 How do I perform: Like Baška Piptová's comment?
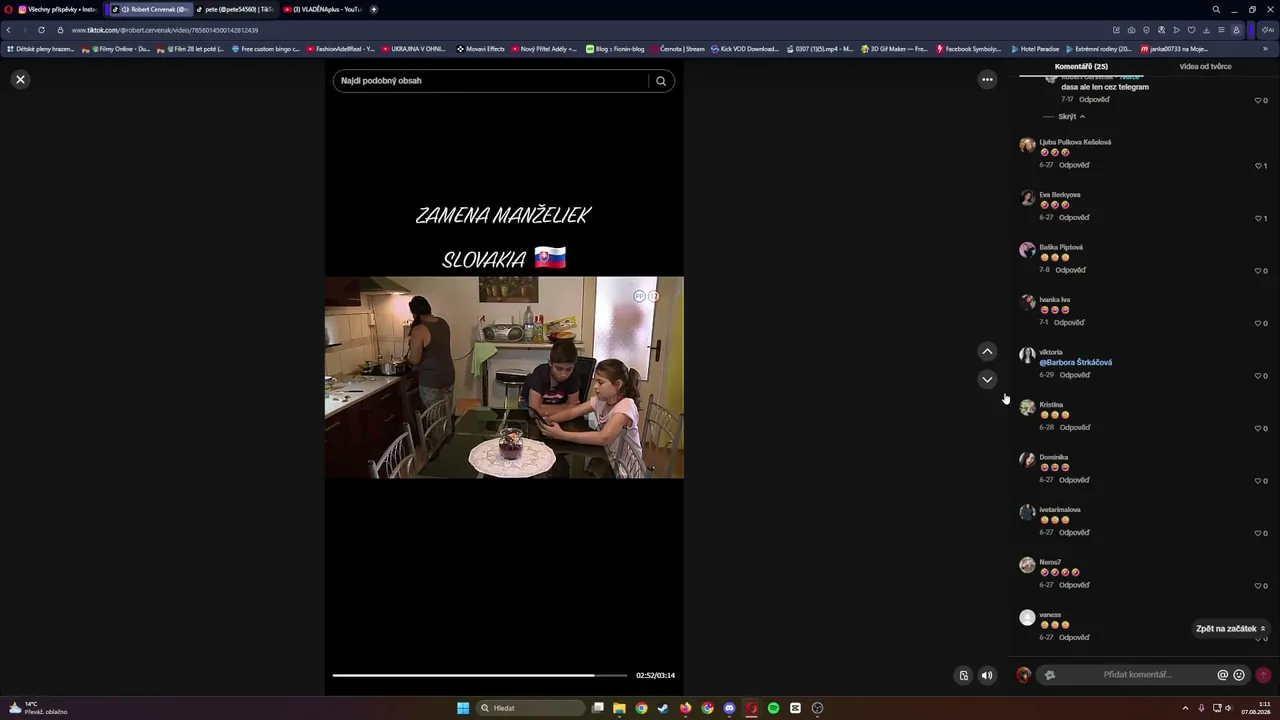coord(1258,271)
